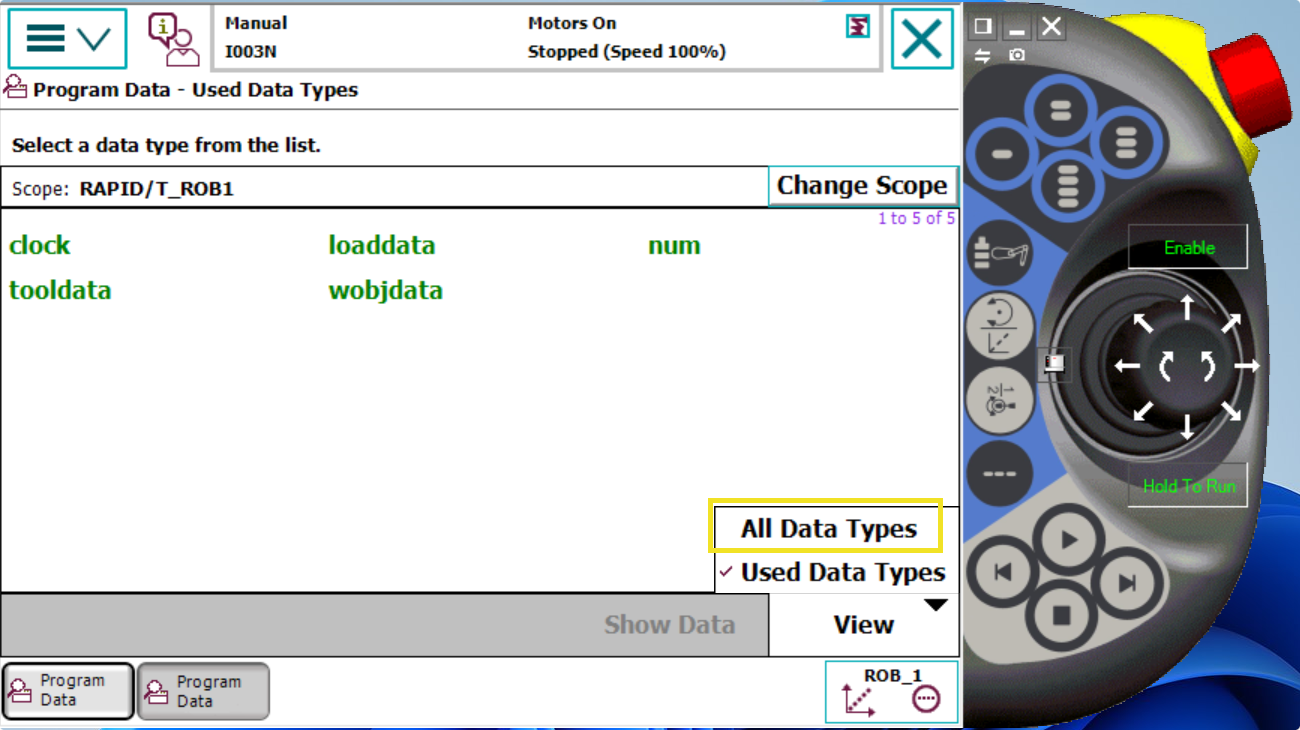Select the clock data type
Image resolution: width=1300 pixels, height=730 pixels.
40,246
